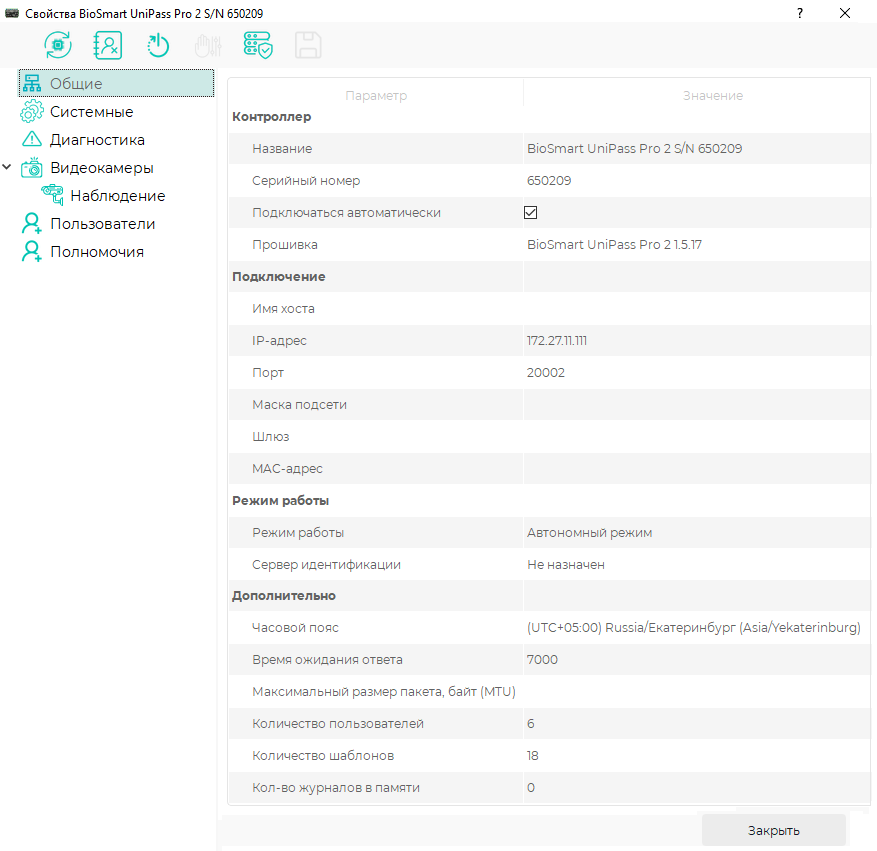Viewport: 877px width, 851px height.
Task: Click the firmware value BioSmart UniPass Pro 2 1.5.17
Action: 614,244
